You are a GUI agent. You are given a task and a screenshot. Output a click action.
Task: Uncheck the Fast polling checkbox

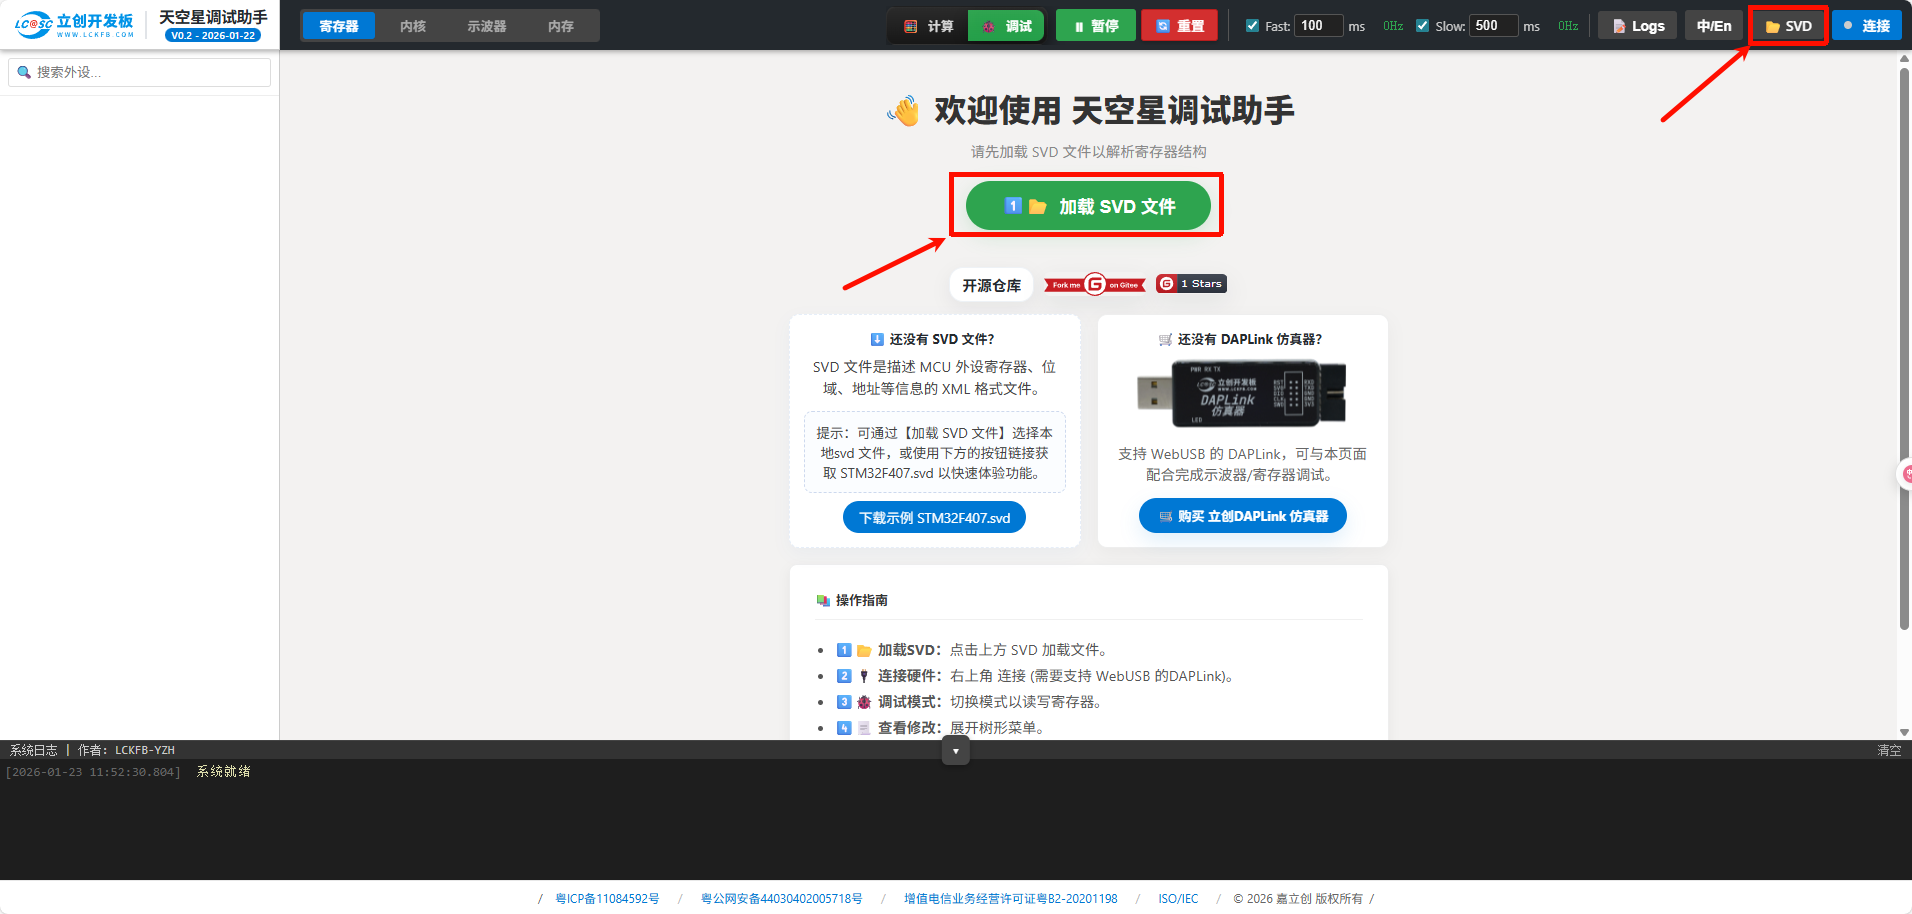1251,25
